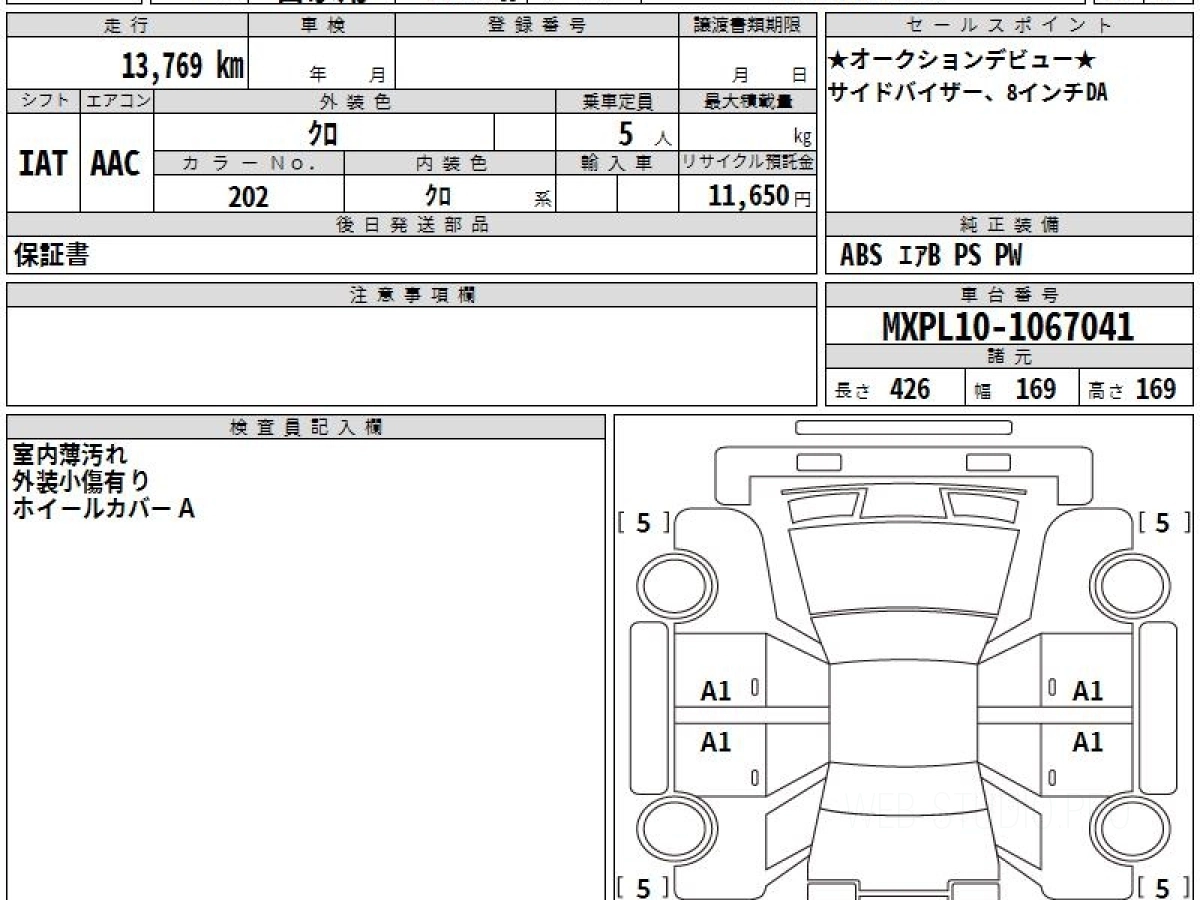Select the セールスポイント header
The width and height of the screenshot is (1200, 900).
tap(1010, 26)
